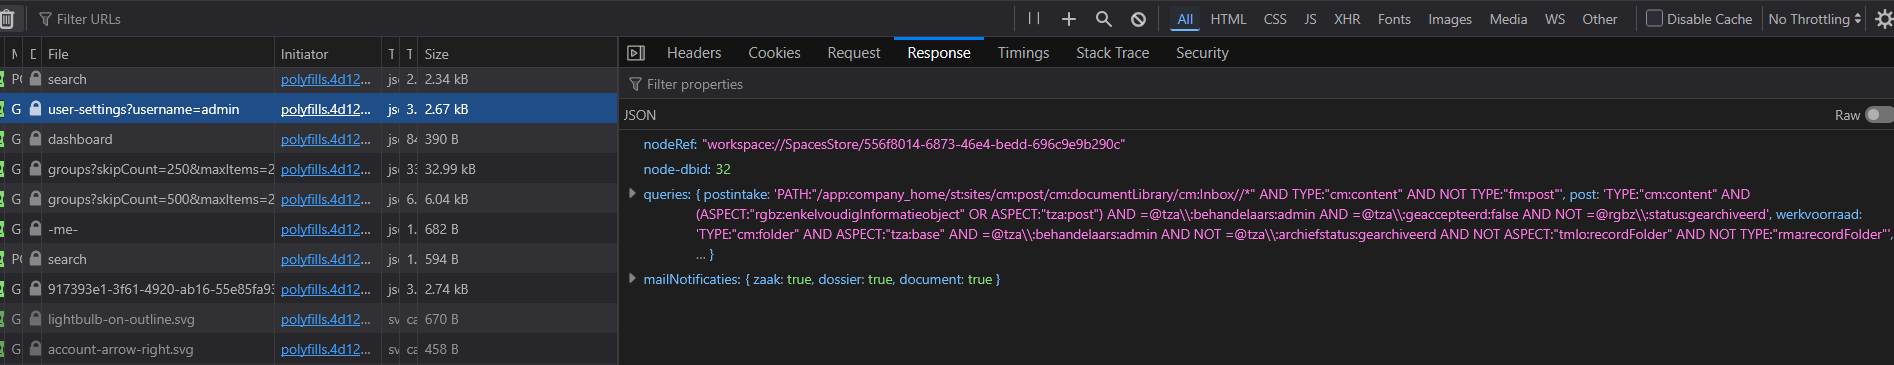Select the groups?skipCount=500 request
1894x365 pixels.
tap(308, 199)
